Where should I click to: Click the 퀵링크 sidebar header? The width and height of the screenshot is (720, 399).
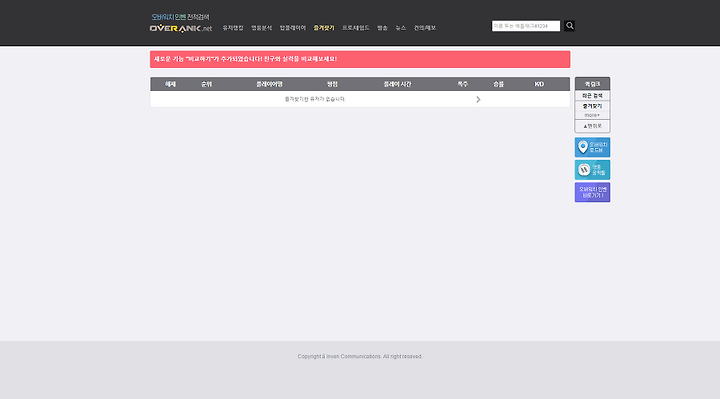[592, 84]
